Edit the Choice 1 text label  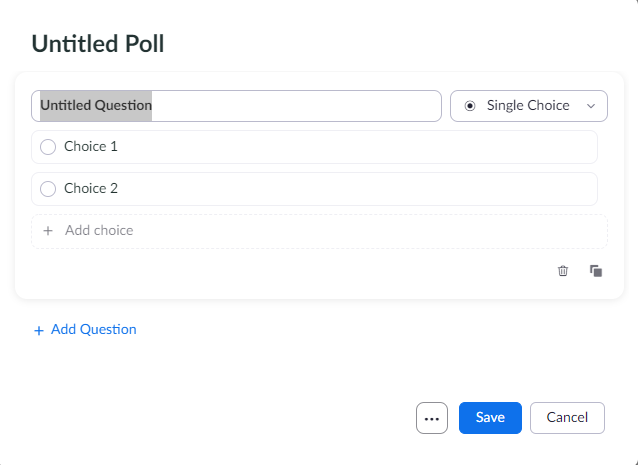tap(91, 147)
